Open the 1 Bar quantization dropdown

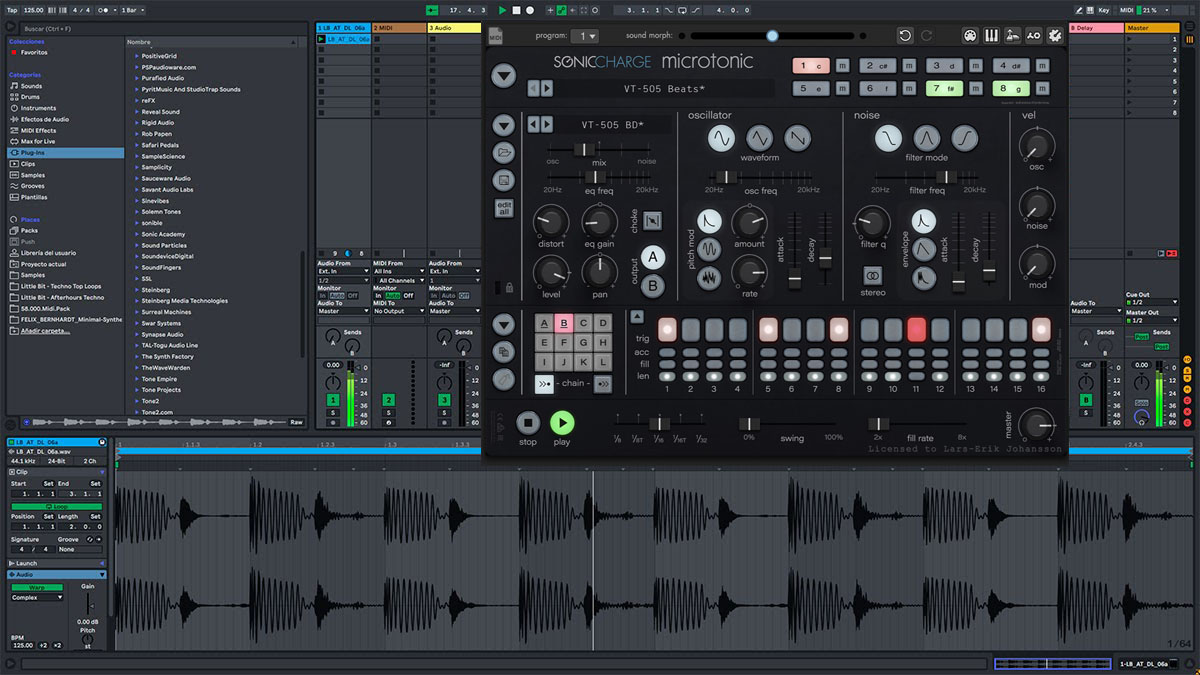point(131,10)
